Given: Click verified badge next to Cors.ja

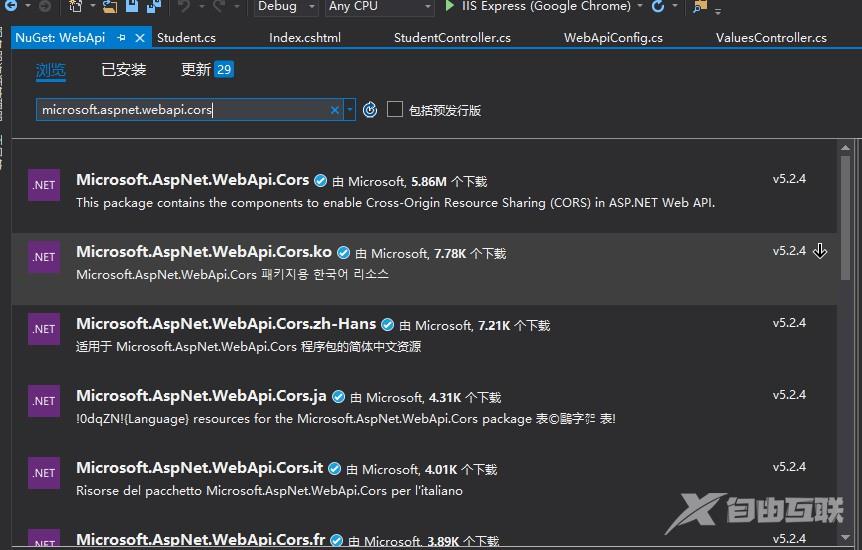Looking at the screenshot, I should [x=339, y=397].
